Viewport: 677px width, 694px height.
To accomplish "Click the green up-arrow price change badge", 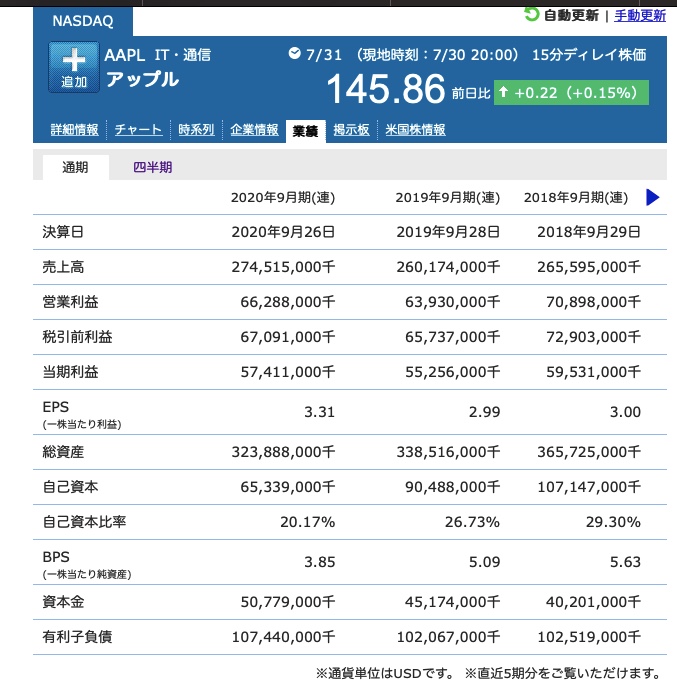I will (571, 93).
